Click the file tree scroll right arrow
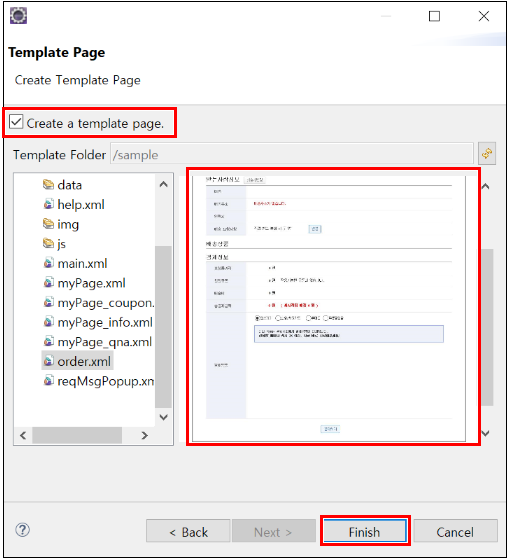 (x=144, y=435)
